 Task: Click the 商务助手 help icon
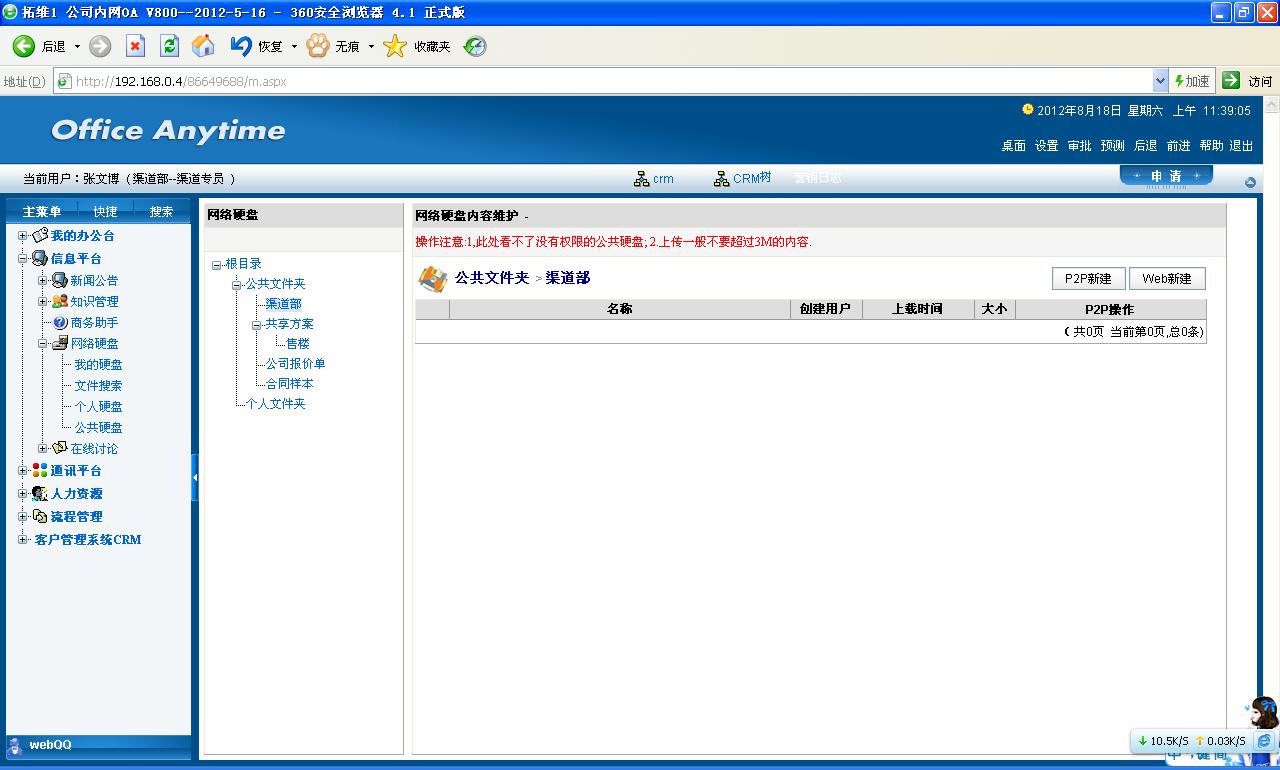60,323
